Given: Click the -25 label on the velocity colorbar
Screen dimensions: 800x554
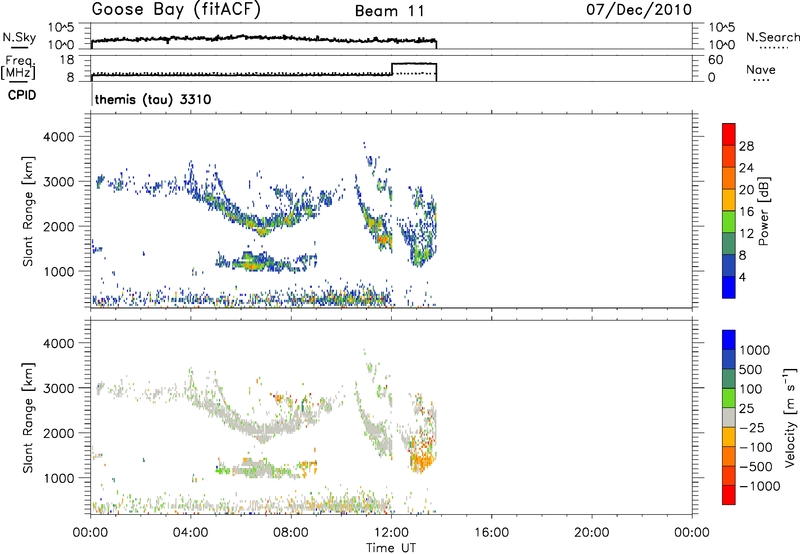Looking at the screenshot, I should point(752,427).
